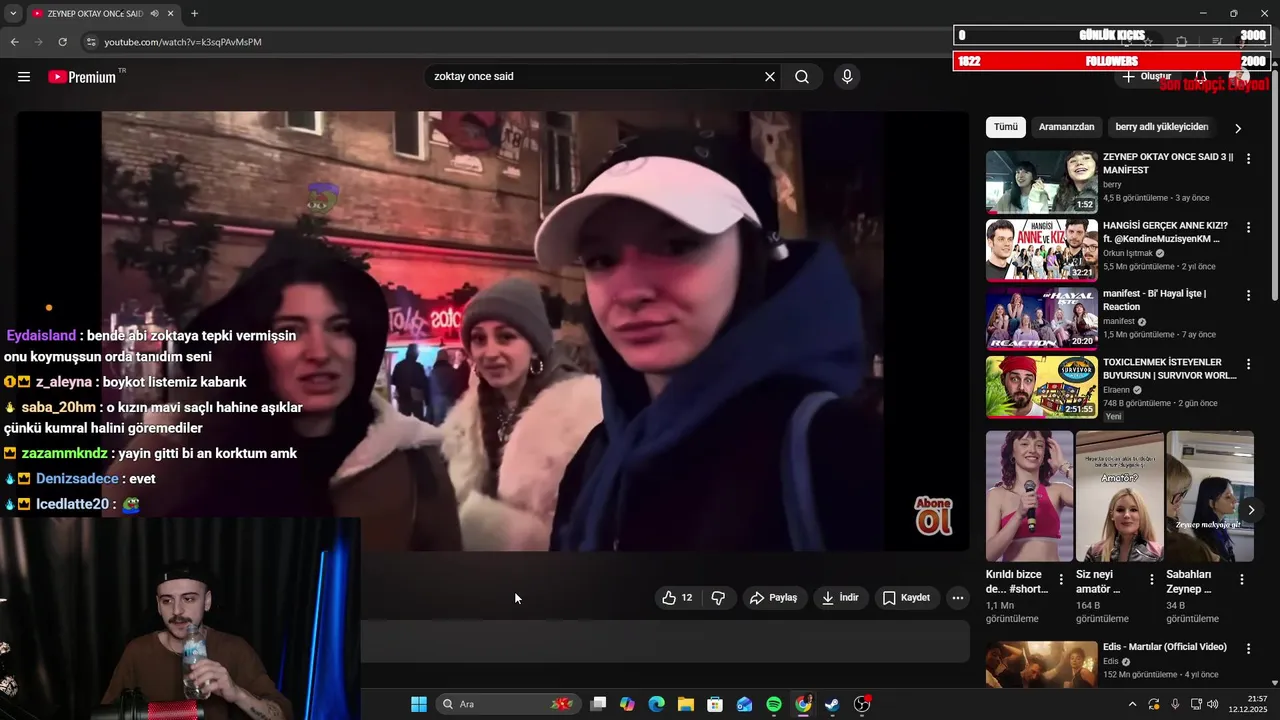This screenshot has height=720, width=1280.
Task: Open Spotify from taskbar
Action: 774,704
